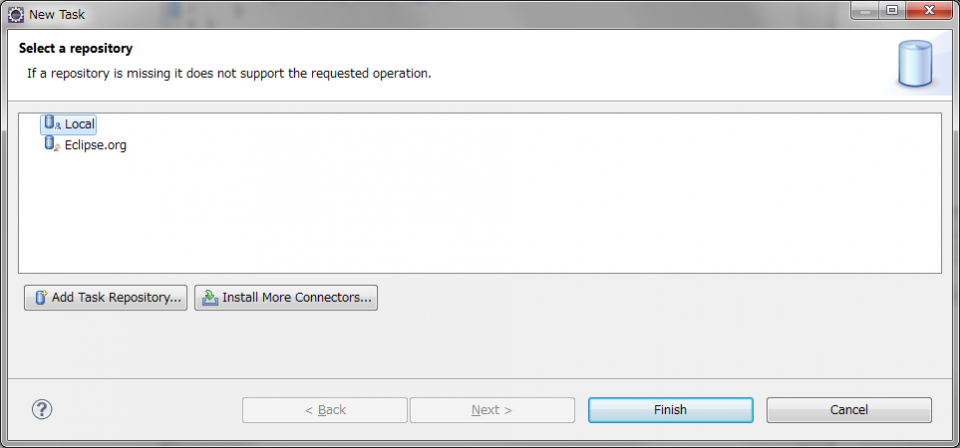Click the Eclipse icon in the title bar
Image resolution: width=960 pixels, height=448 pixels.
click(x=16, y=15)
